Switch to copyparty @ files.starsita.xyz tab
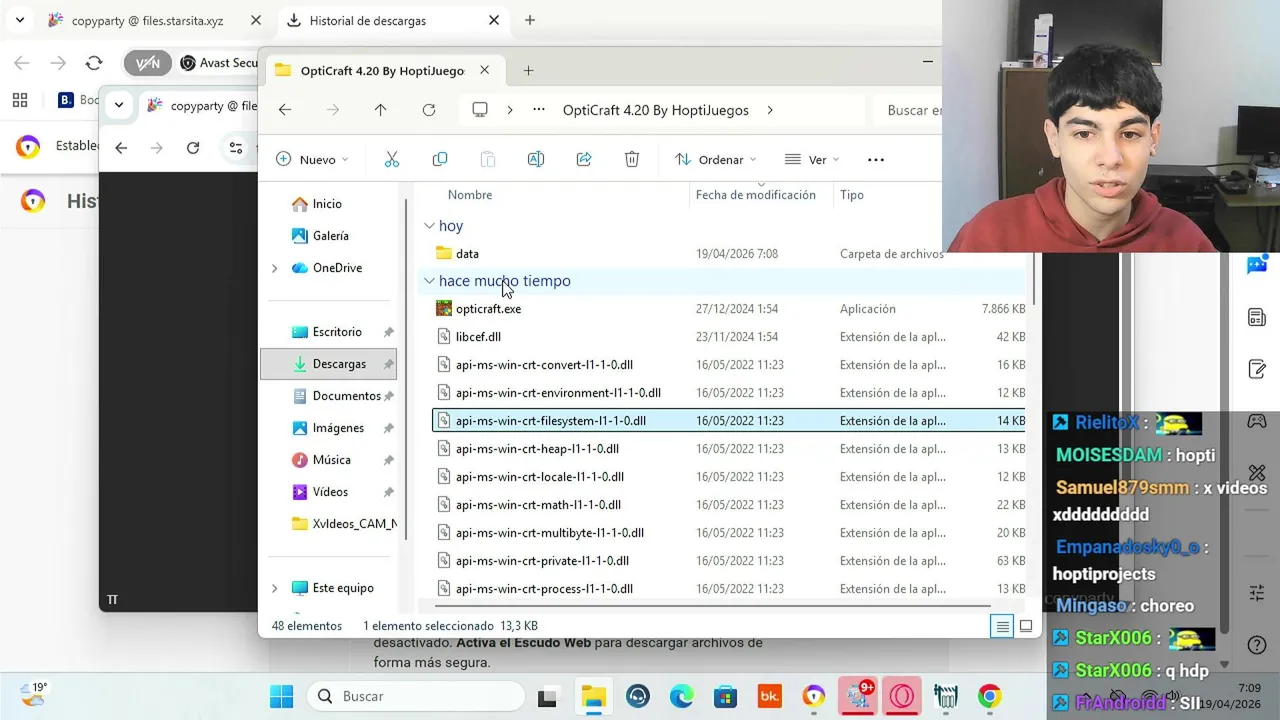Screen dimensions: 1280x720 coord(148,20)
